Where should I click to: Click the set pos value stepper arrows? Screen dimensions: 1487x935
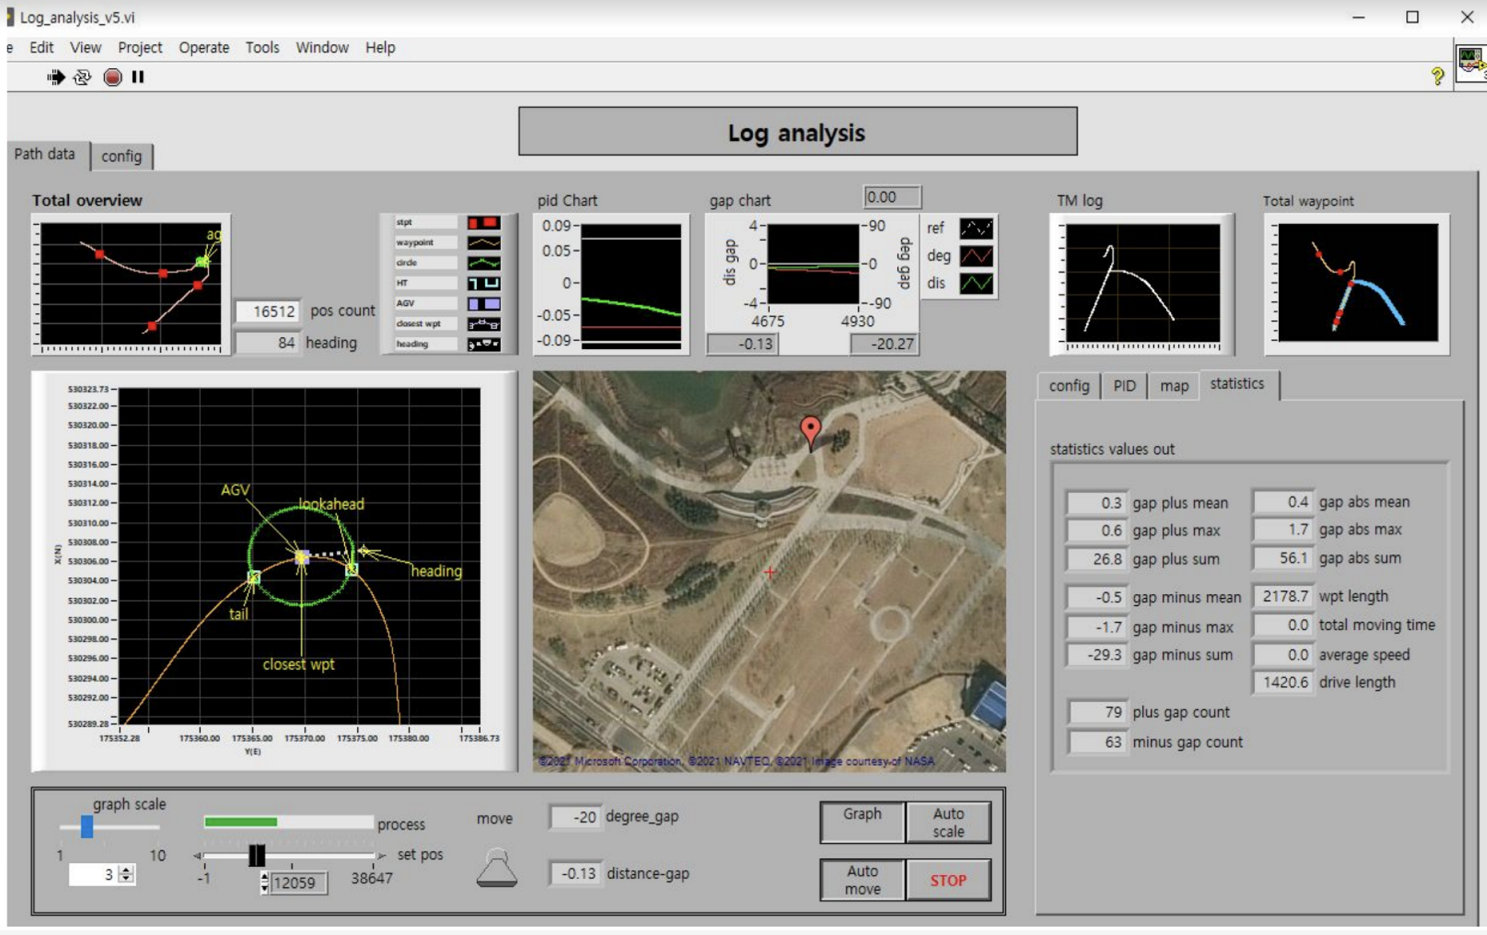[x=264, y=882]
